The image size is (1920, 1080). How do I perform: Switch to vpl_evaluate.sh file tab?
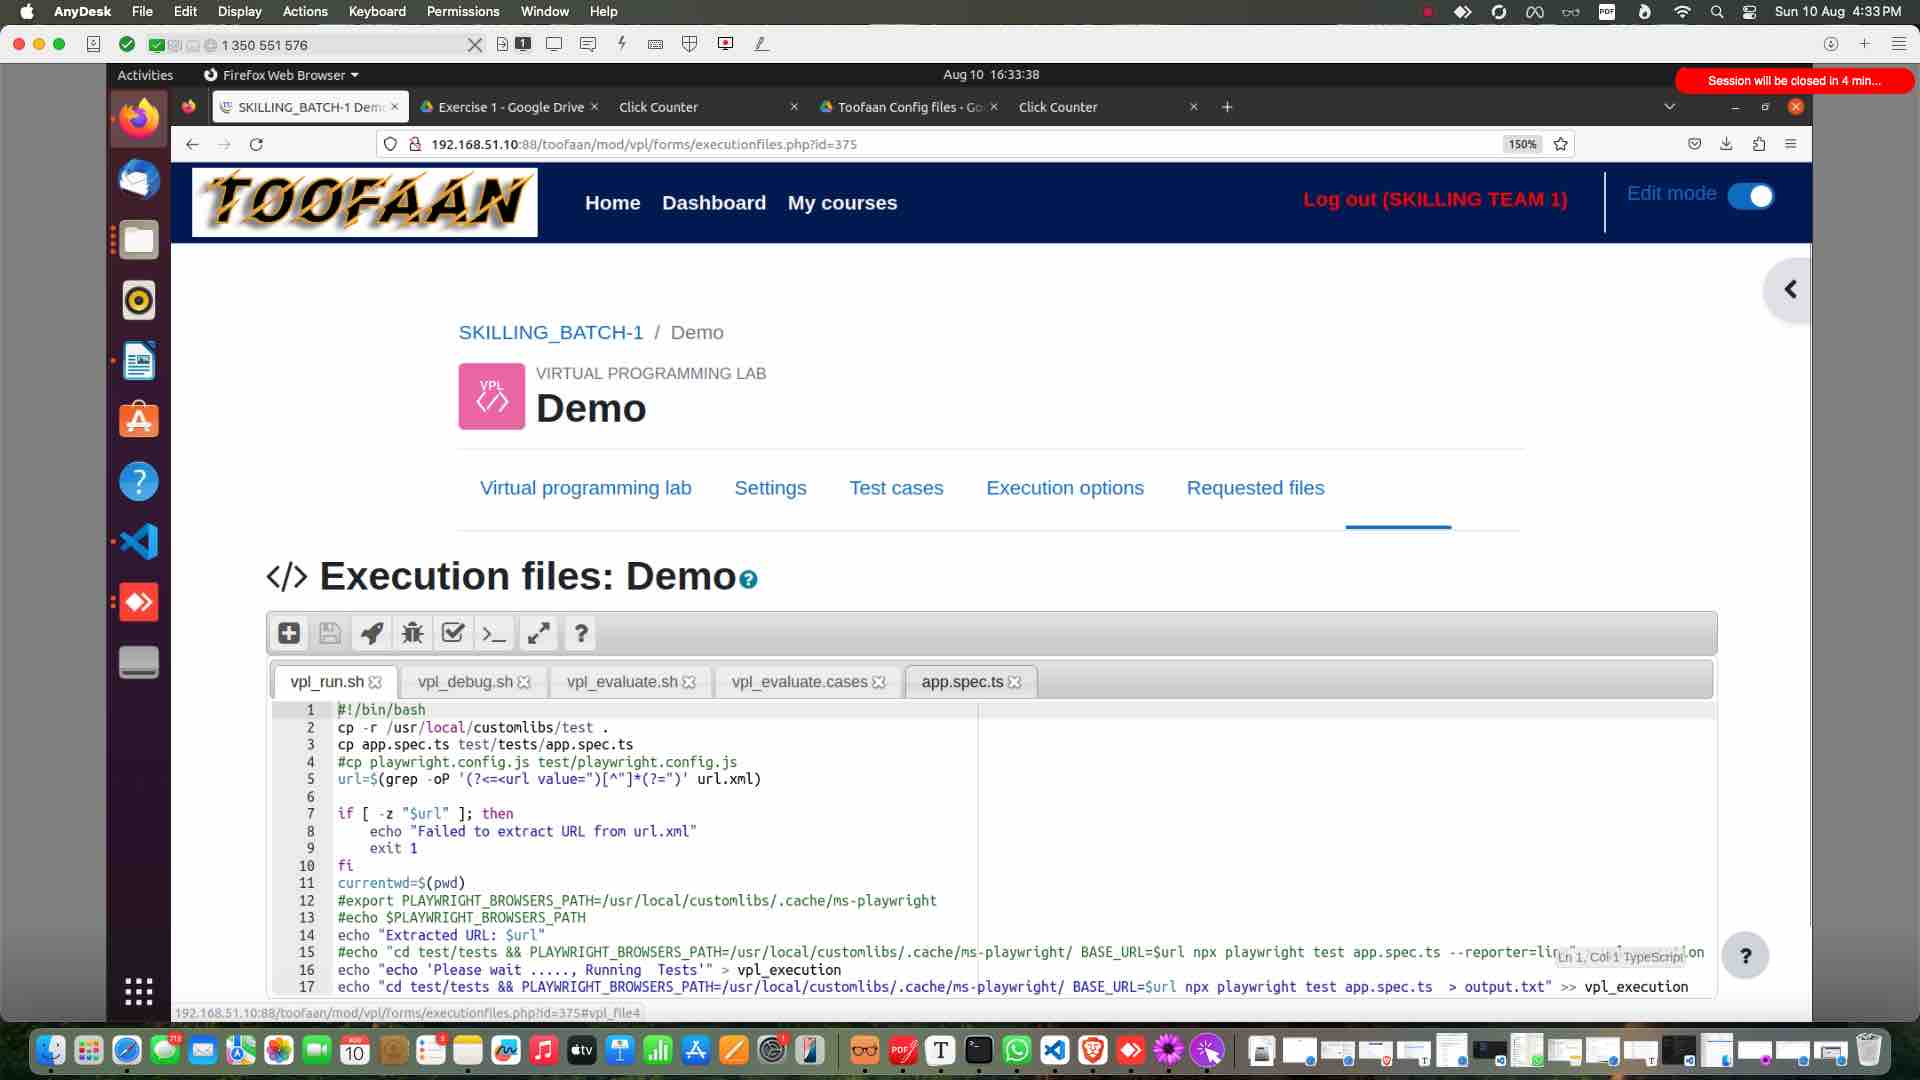pyautogui.click(x=621, y=682)
